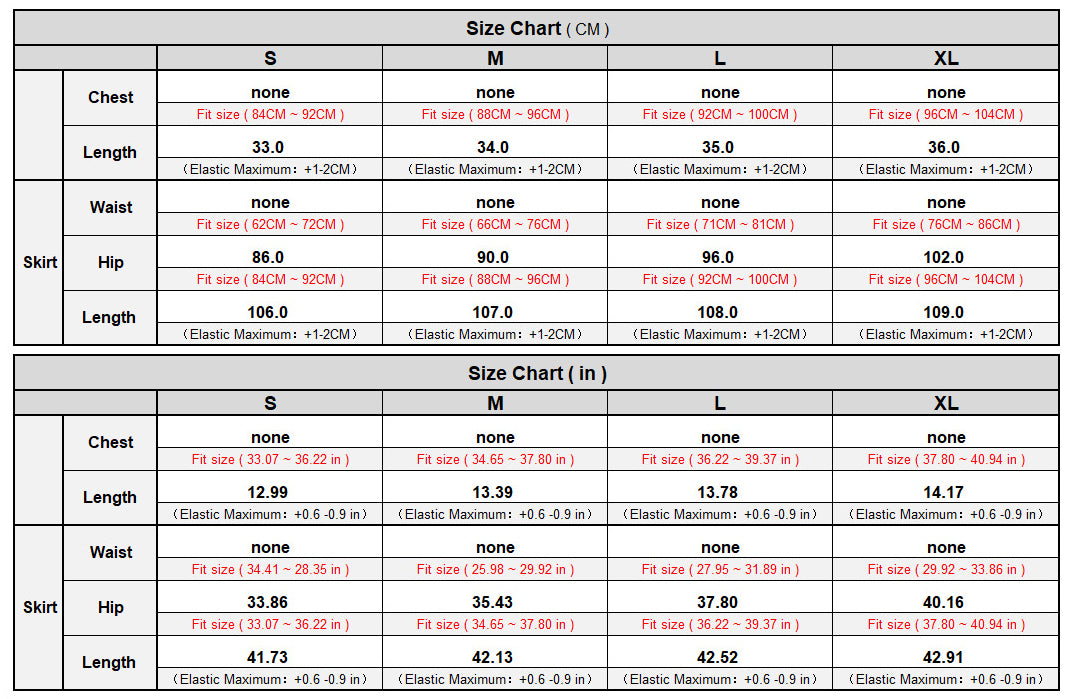Click the "Size Chart ( CM )" title
Screen dimensions: 1067x699
[x=537, y=29]
